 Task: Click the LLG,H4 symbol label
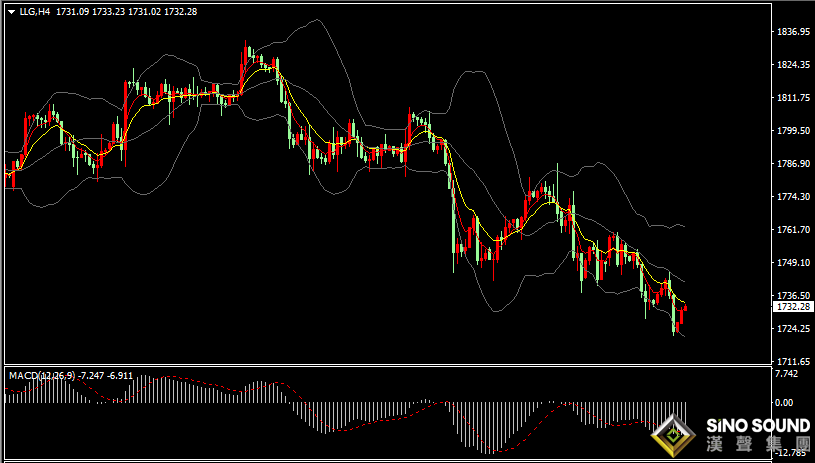35,12
